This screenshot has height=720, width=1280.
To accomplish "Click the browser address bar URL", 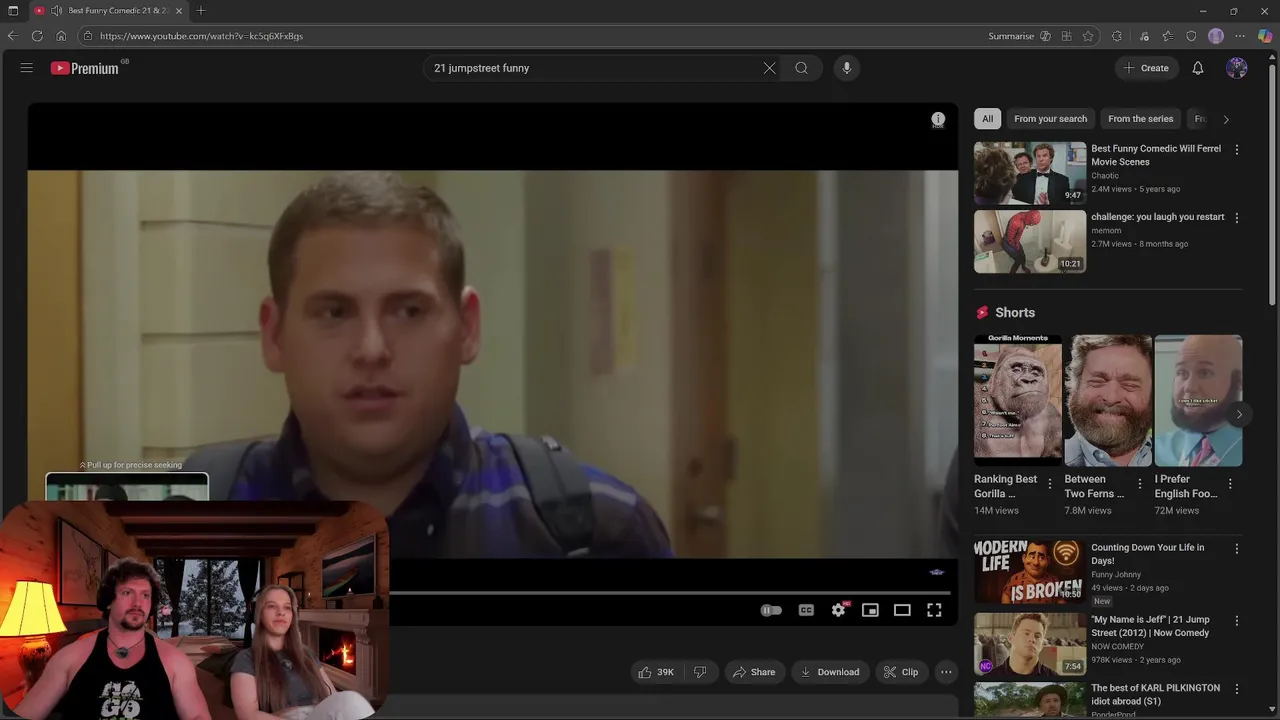I will pyautogui.click(x=201, y=36).
